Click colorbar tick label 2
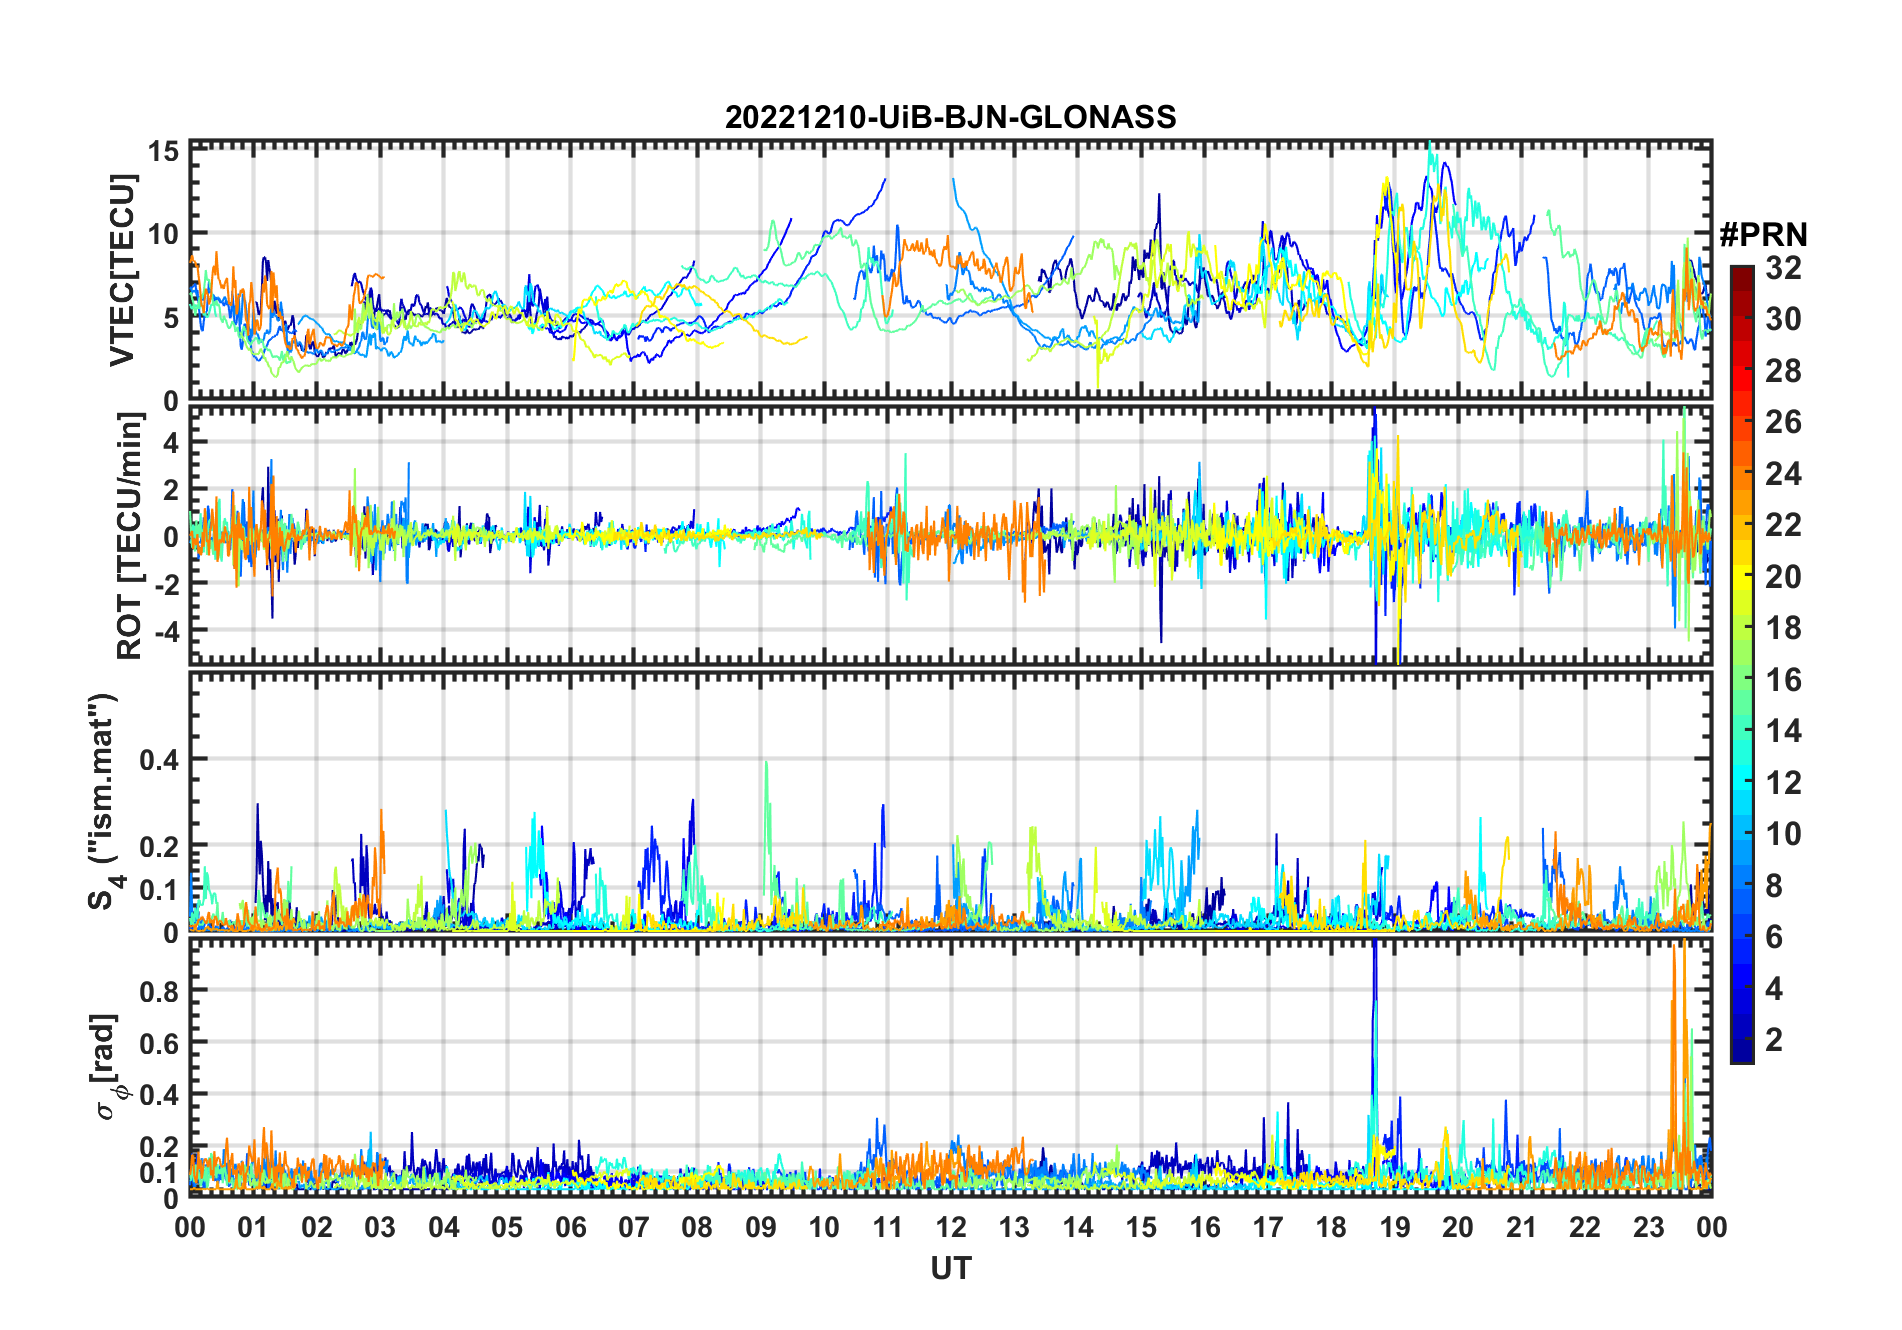This screenshot has width=1902, height=1330. click(1774, 1040)
